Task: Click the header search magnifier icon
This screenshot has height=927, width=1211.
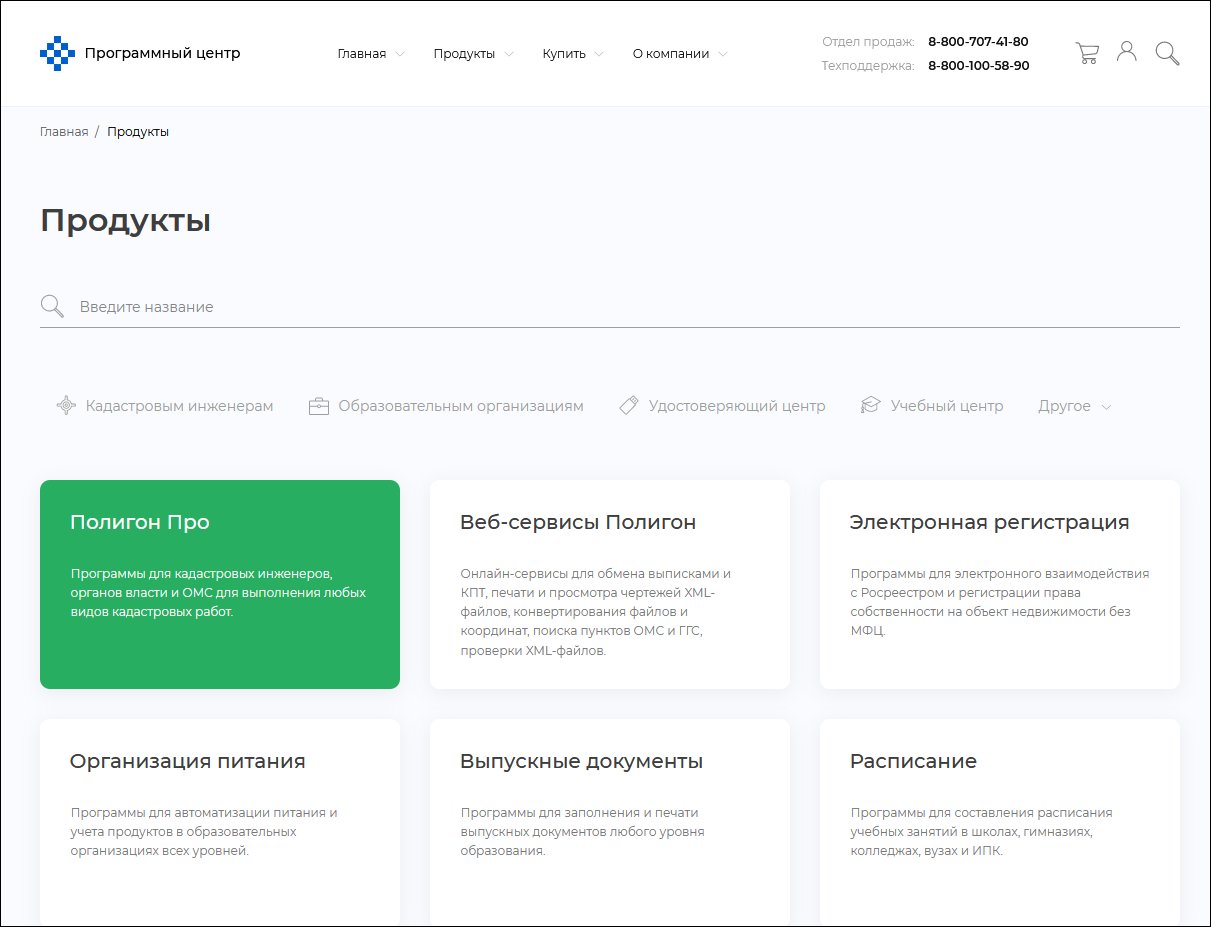Action: click(1167, 53)
